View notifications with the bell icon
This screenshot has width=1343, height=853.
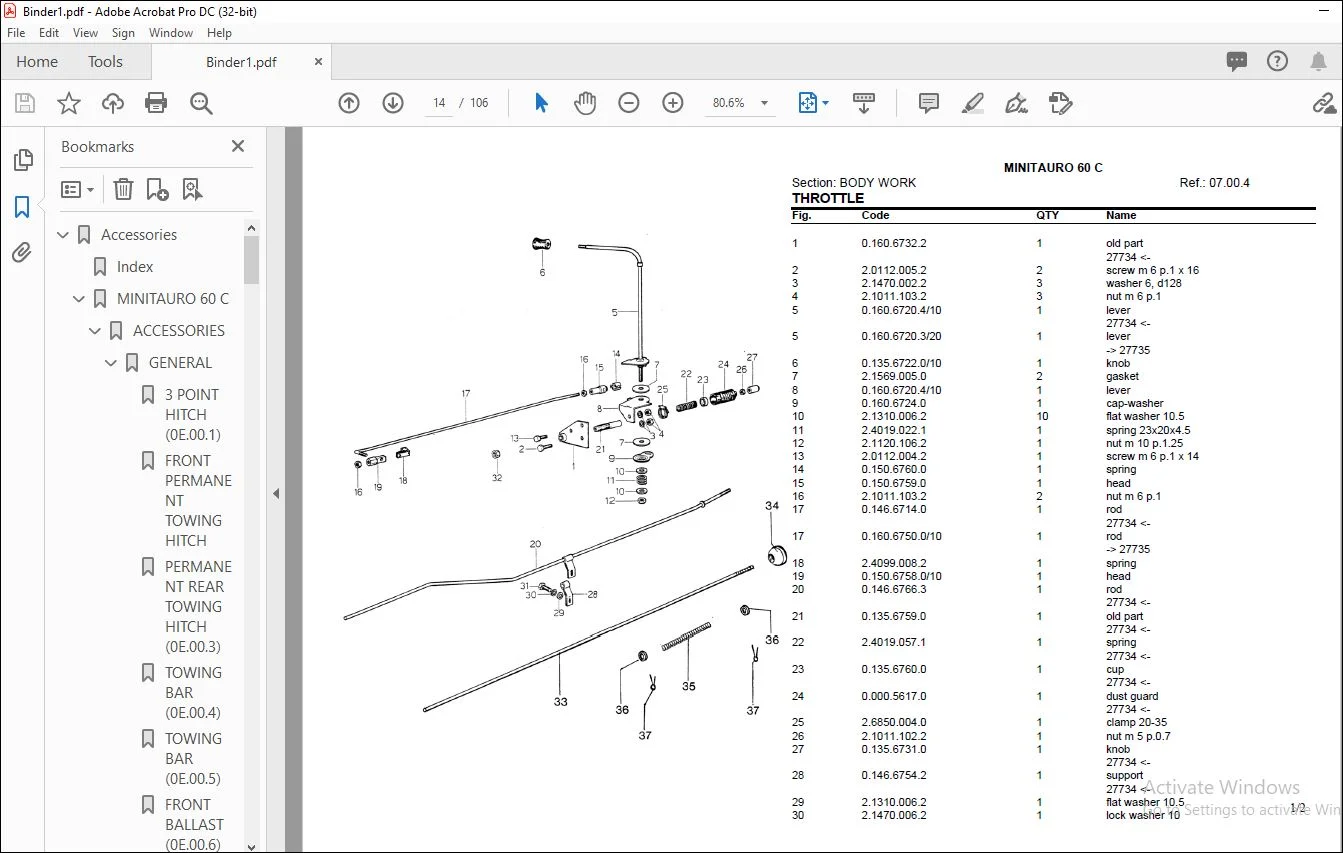tap(1318, 62)
